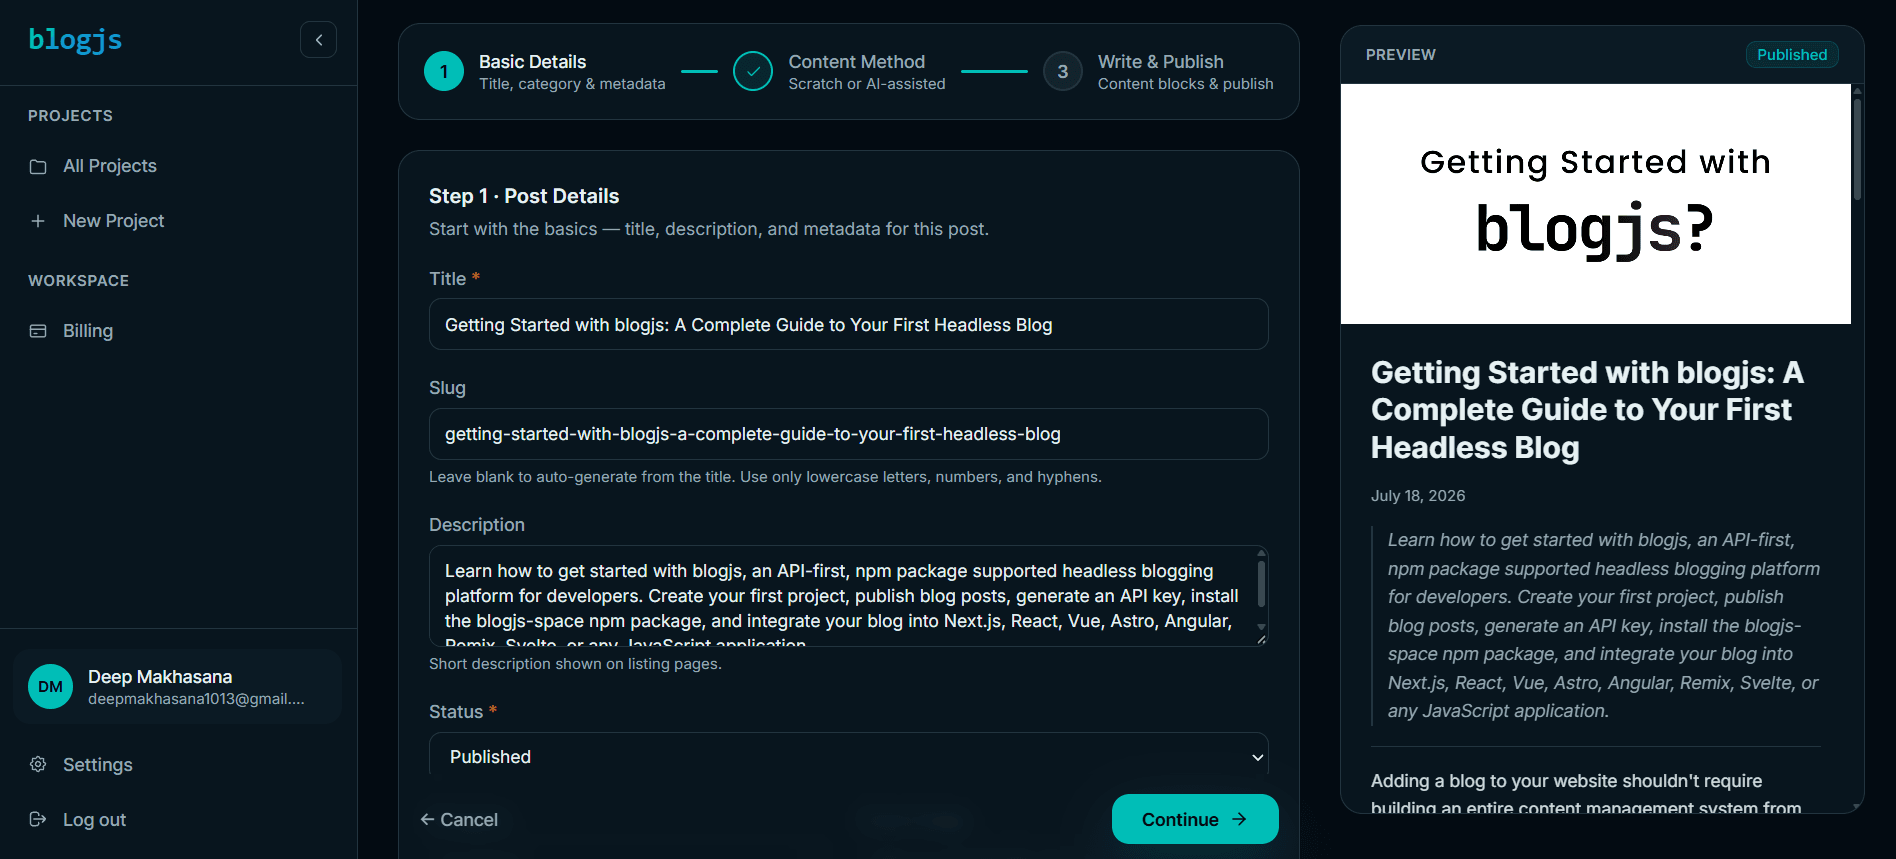Collapse the sidebar with the chevron button
This screenshot has width=1896, height=859.
pos(318,40)
